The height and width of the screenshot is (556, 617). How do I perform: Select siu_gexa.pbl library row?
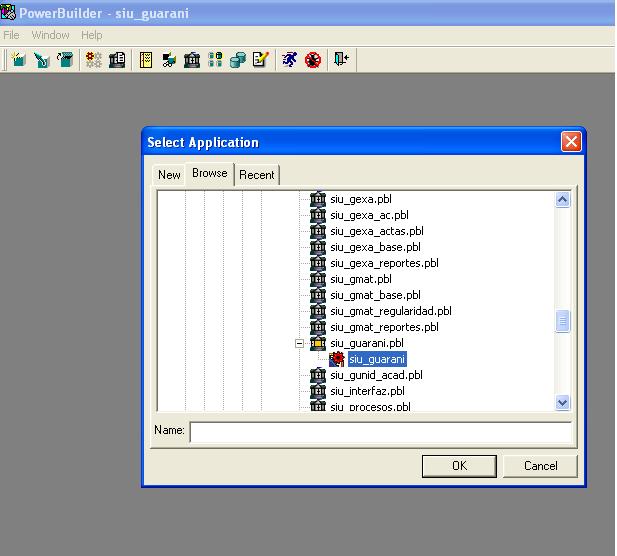[x=361, y=199]
